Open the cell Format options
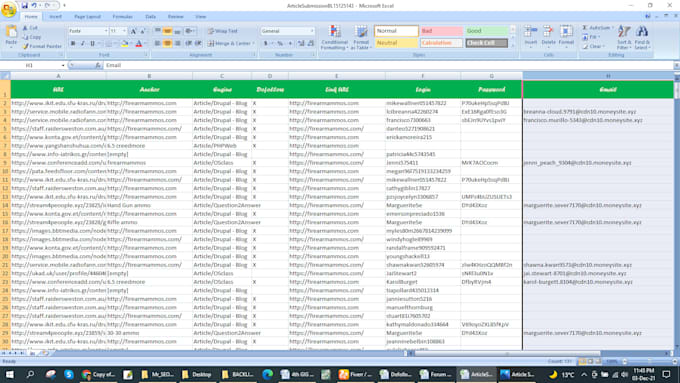This screenshot has height=383, width=680. tap(566, 36)
